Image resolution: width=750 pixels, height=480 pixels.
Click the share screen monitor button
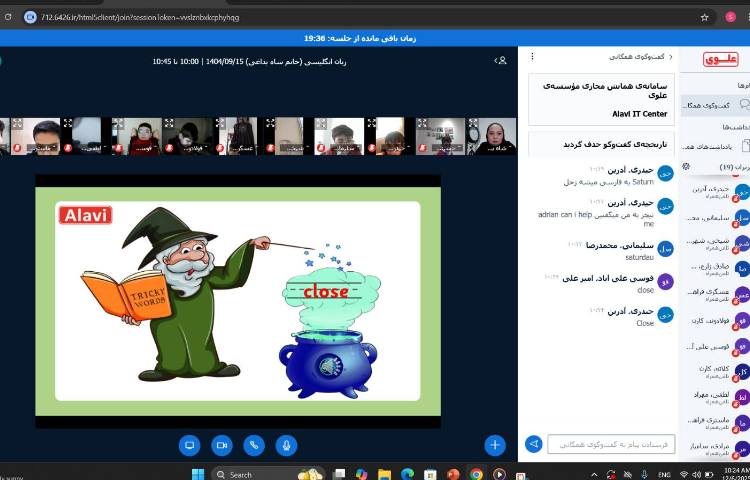pos(189,445)
